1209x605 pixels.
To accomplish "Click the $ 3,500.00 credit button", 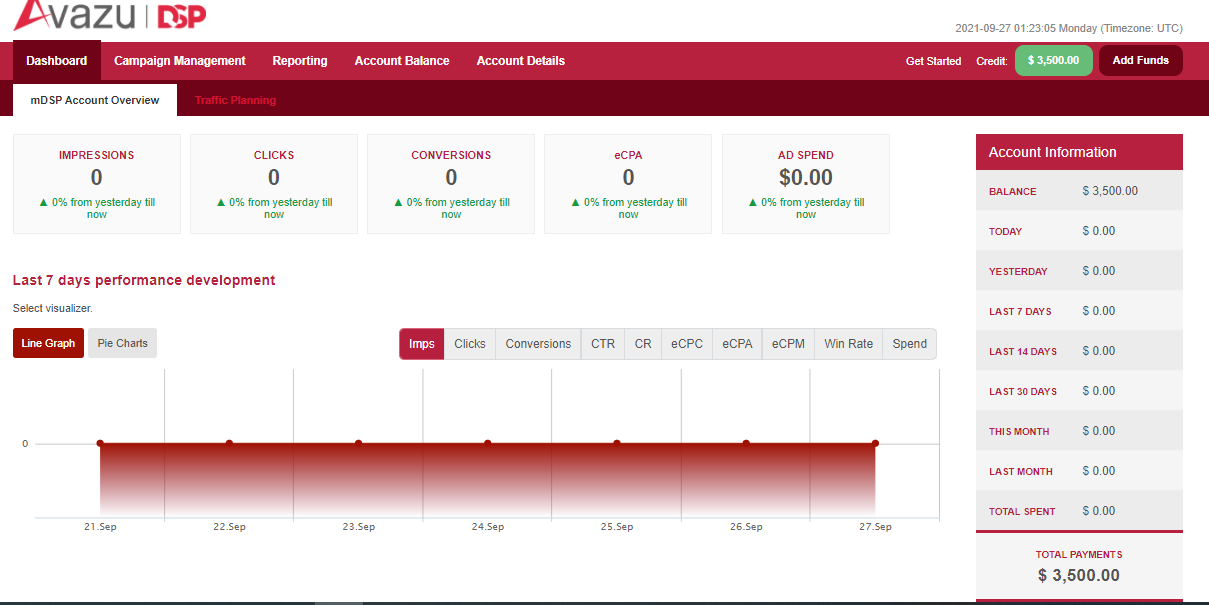I will point(1054,60).
